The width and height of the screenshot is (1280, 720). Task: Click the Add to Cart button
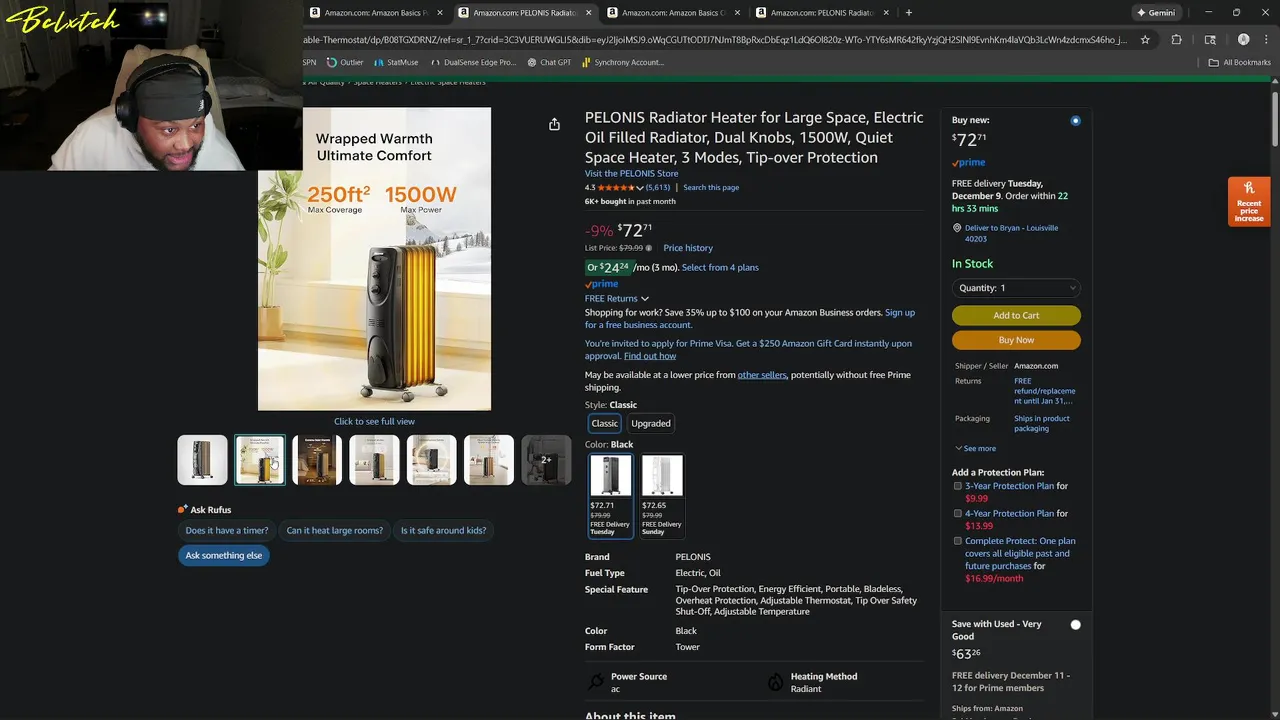click(1016, 315)
